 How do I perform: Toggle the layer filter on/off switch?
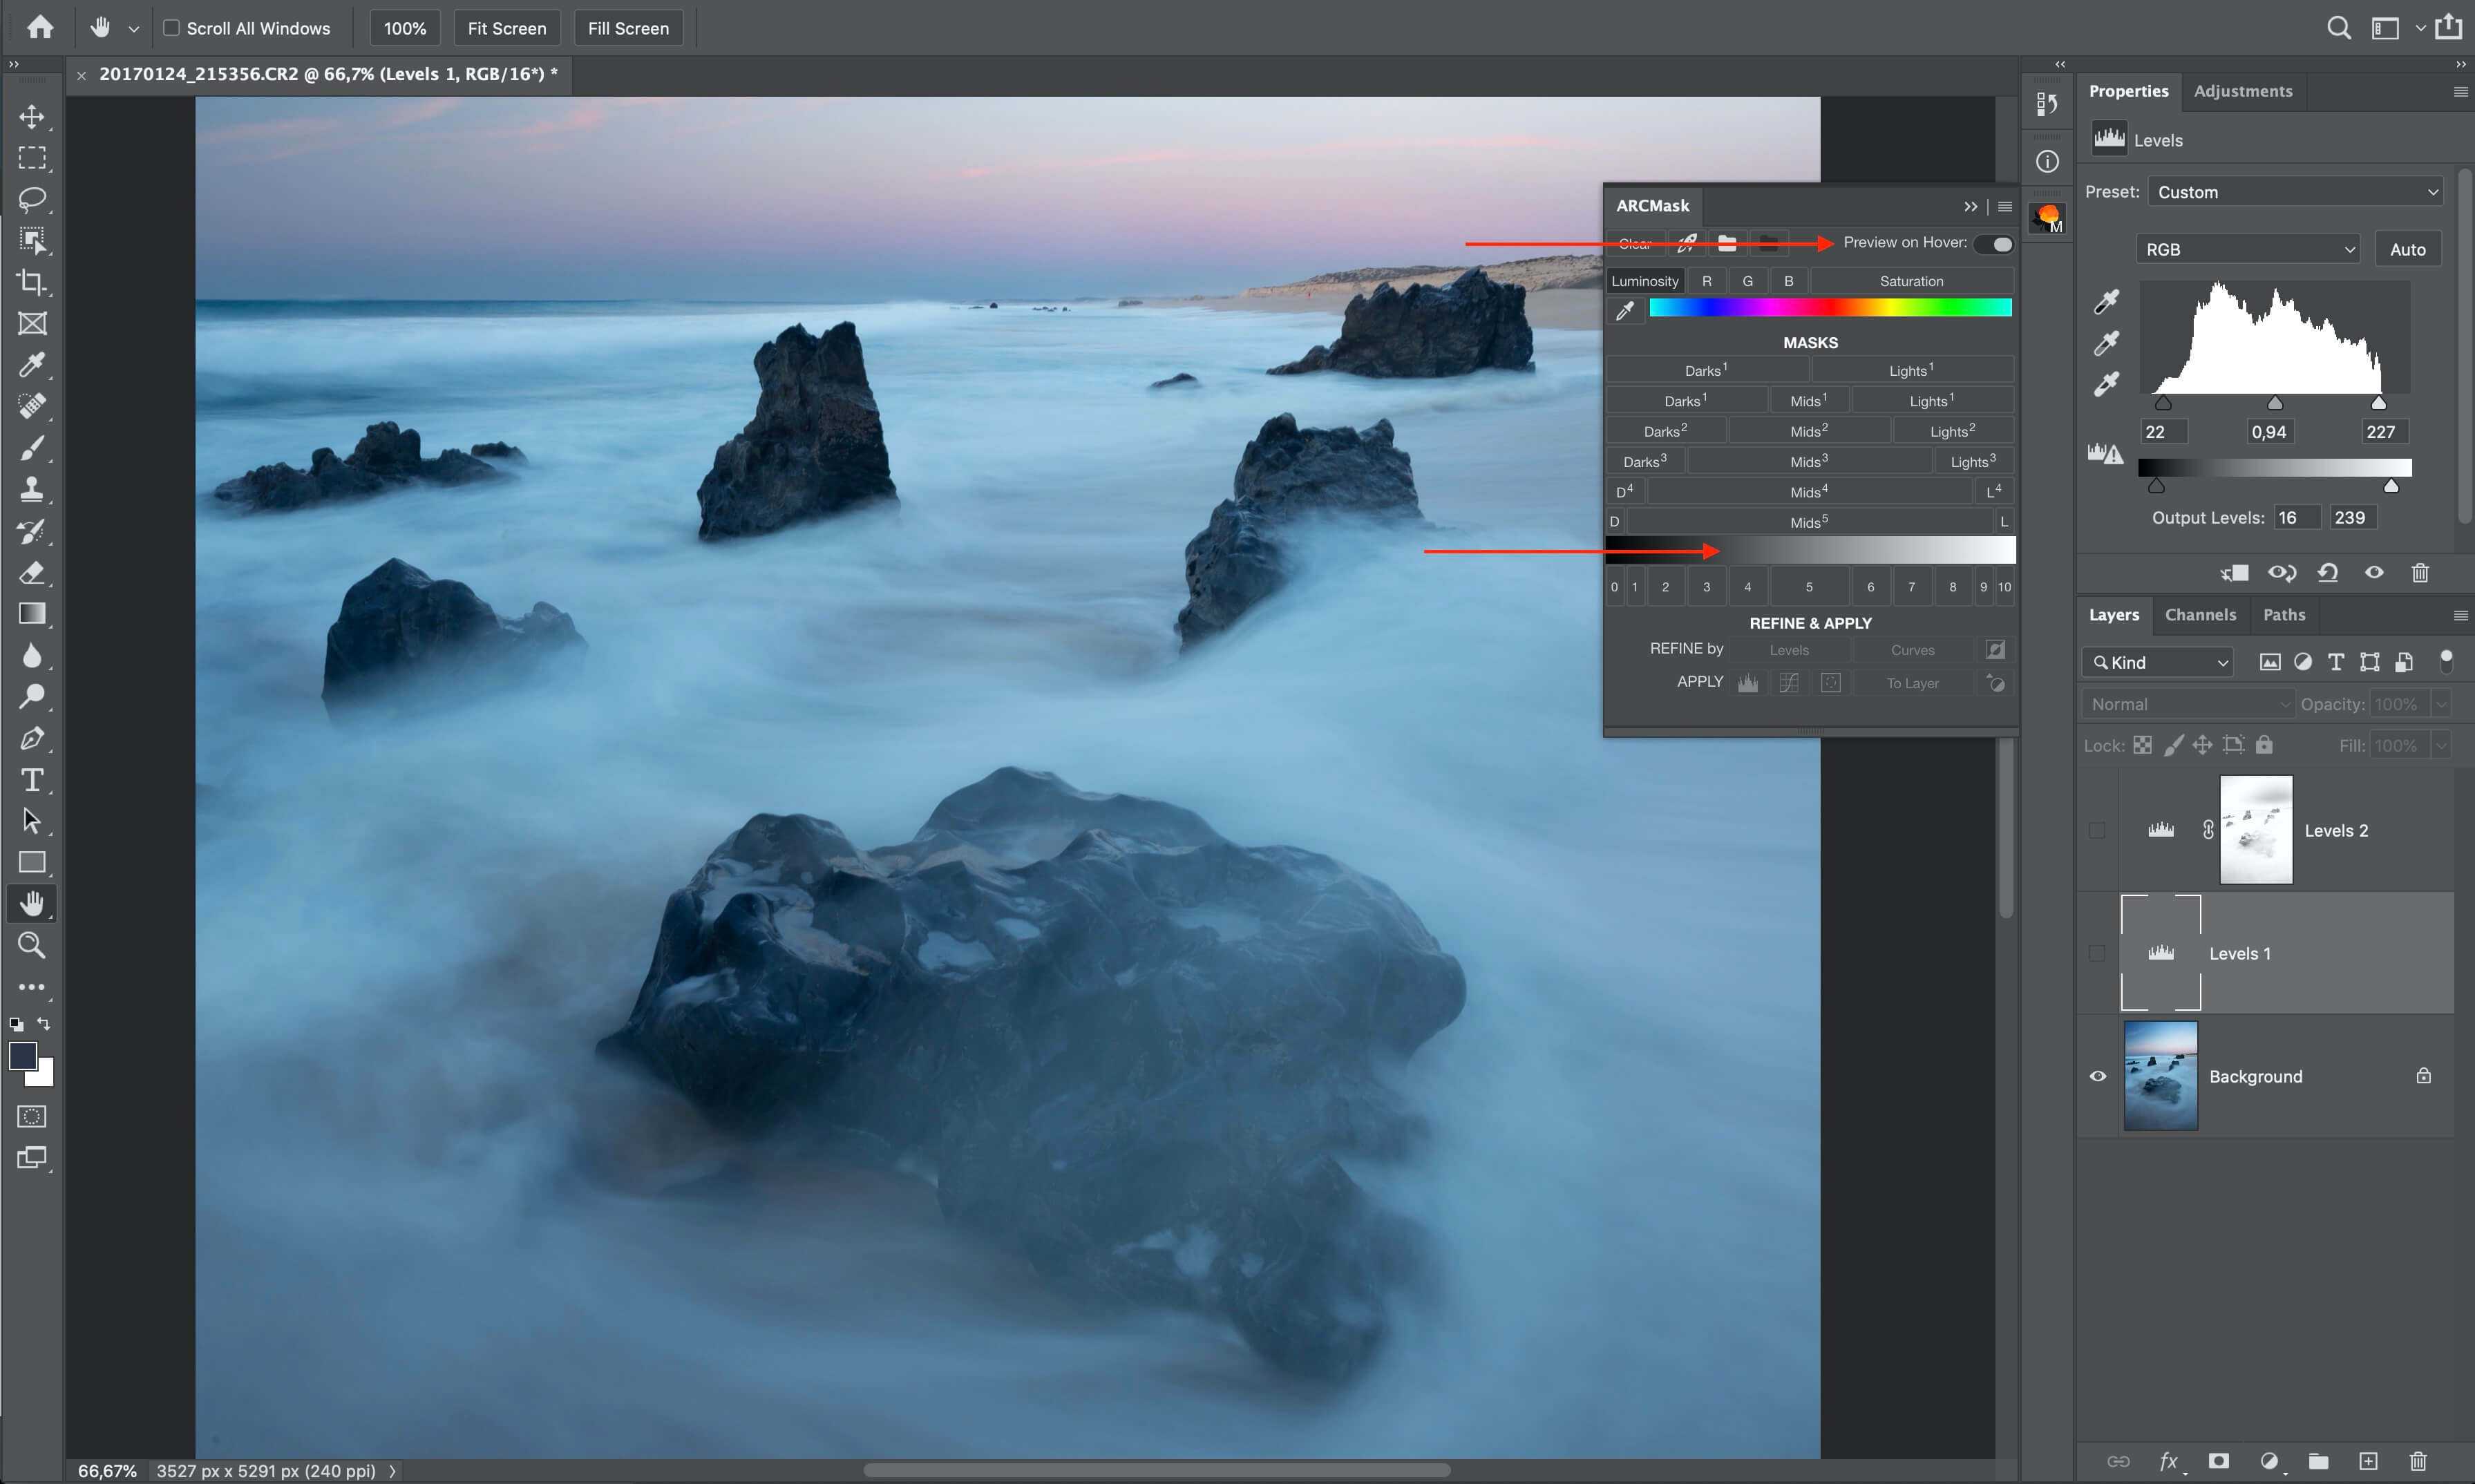point(2446,661)
